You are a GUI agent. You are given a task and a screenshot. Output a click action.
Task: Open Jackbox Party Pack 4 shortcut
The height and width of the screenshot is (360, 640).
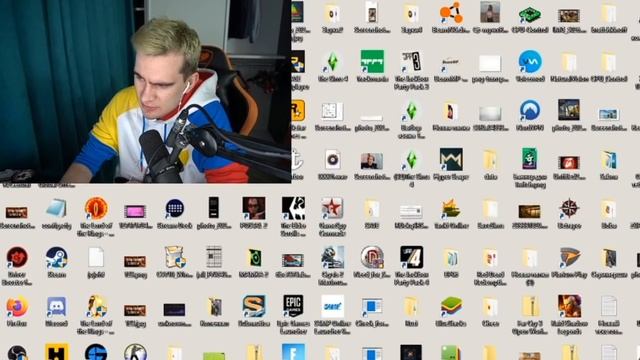[411, 258]
